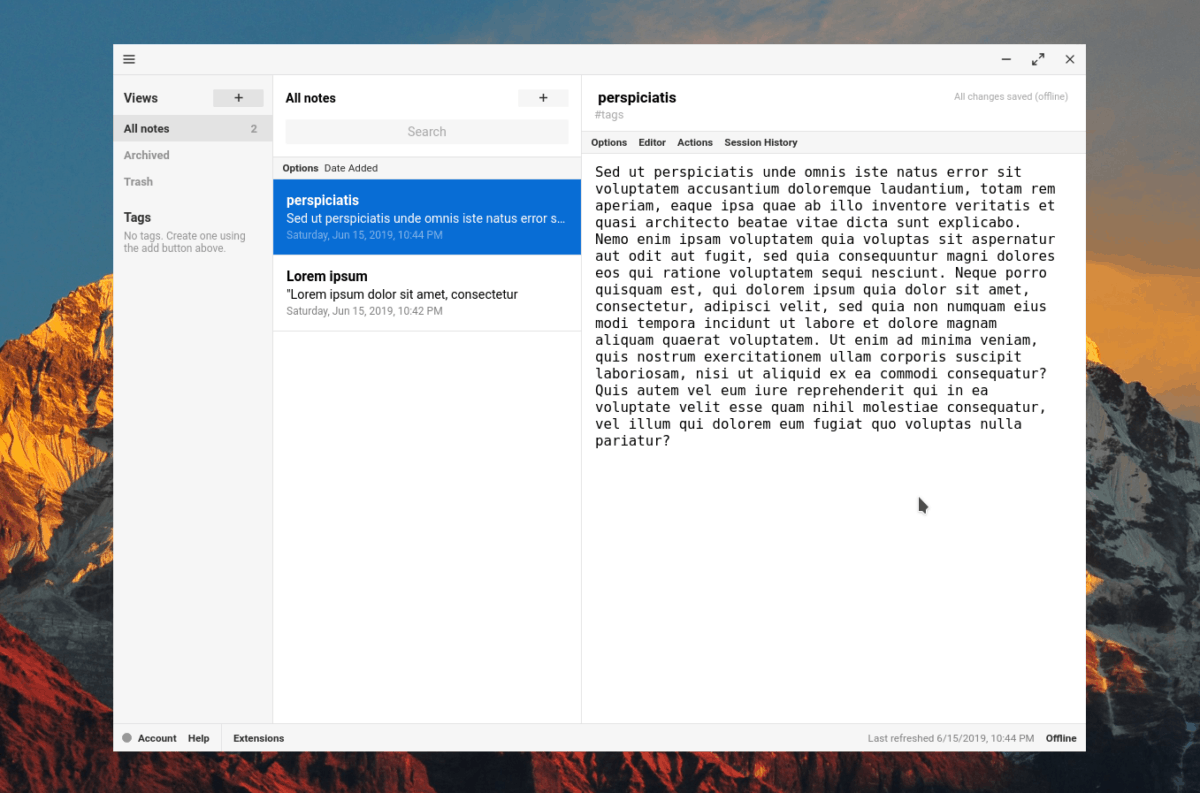1200x793 pixels.
Task: Open the Trash folder
Action: [138, 181]
